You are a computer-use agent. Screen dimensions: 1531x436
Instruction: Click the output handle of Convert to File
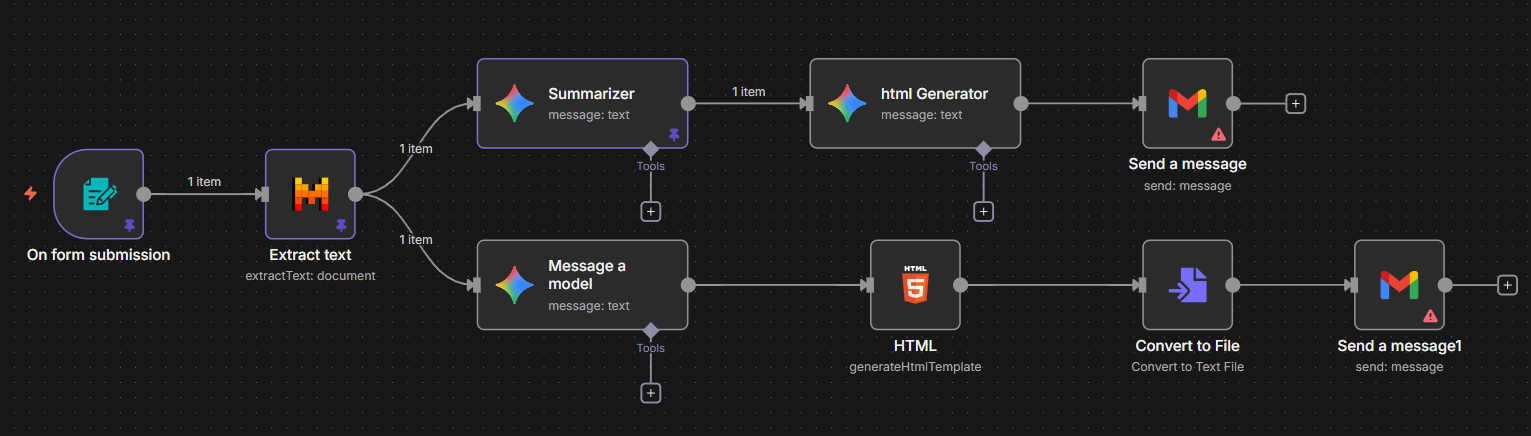[x=1233, y=285]
